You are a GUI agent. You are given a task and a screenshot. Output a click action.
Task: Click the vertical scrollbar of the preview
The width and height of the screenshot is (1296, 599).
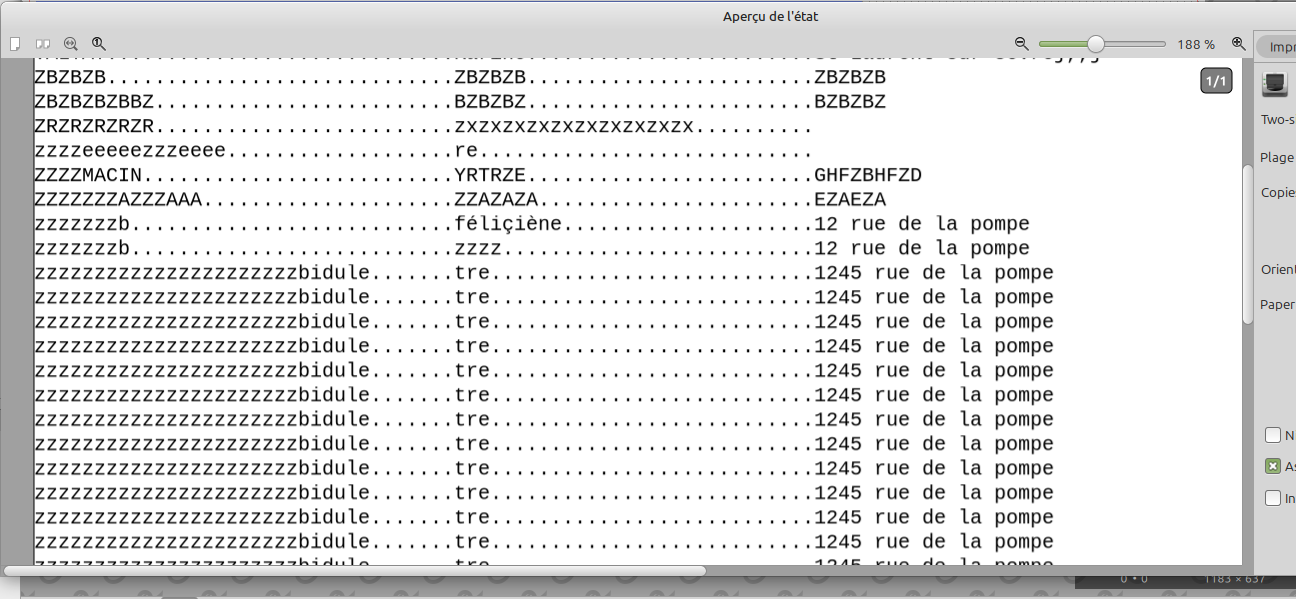1247,240
